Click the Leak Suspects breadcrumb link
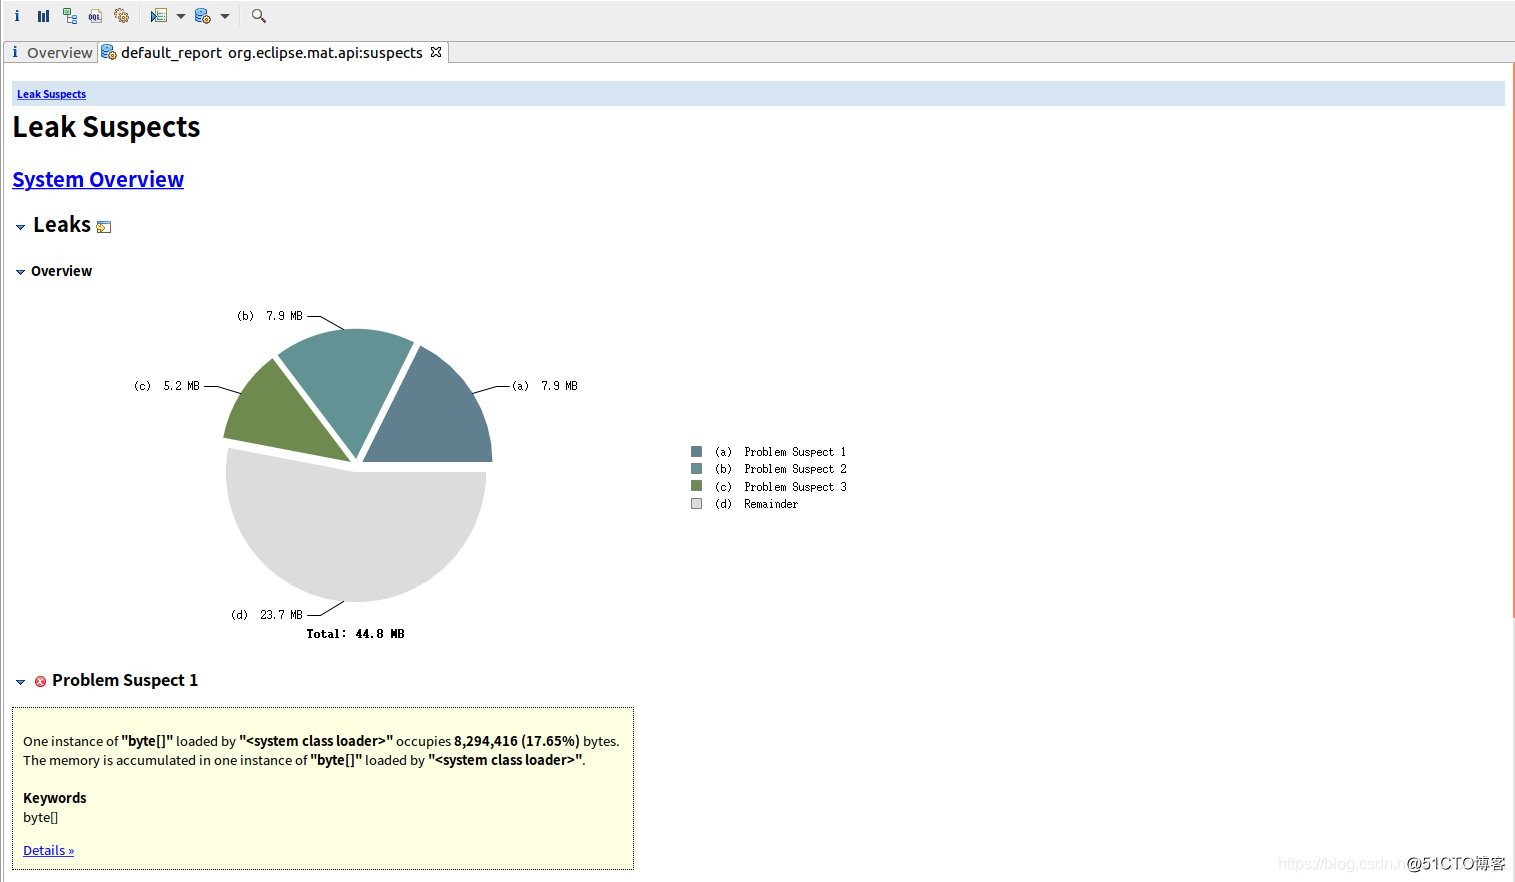This screenshot has height=882, width=1515. [51, 94]
